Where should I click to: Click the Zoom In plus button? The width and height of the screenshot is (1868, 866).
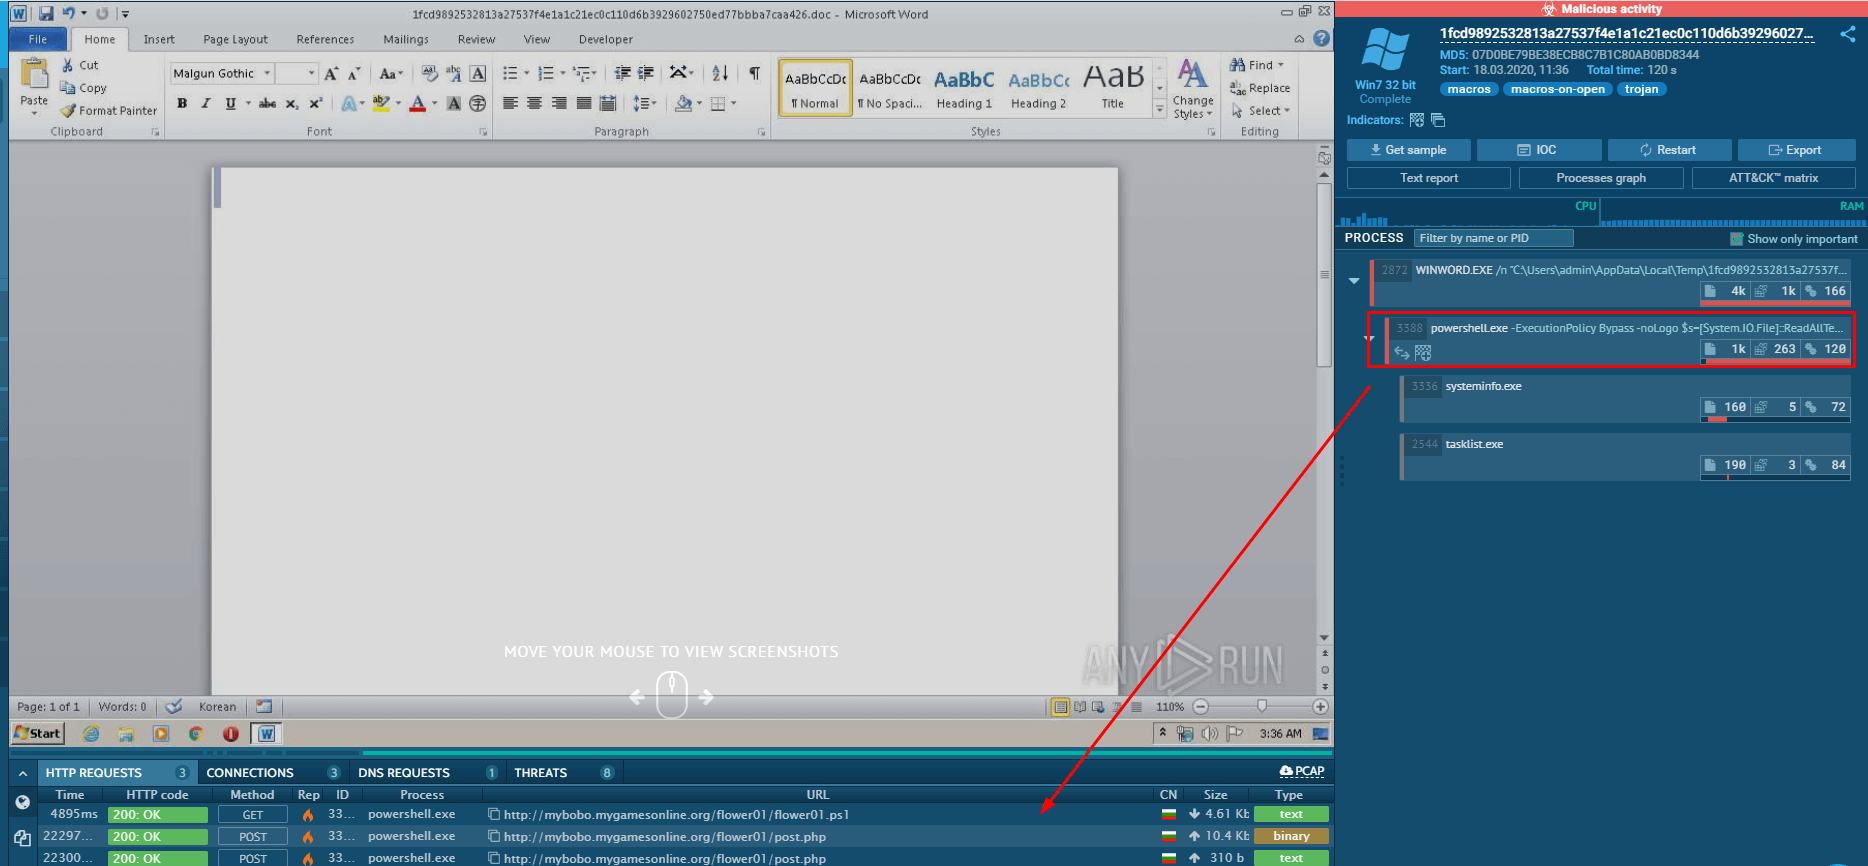(x=1320, y=707)
